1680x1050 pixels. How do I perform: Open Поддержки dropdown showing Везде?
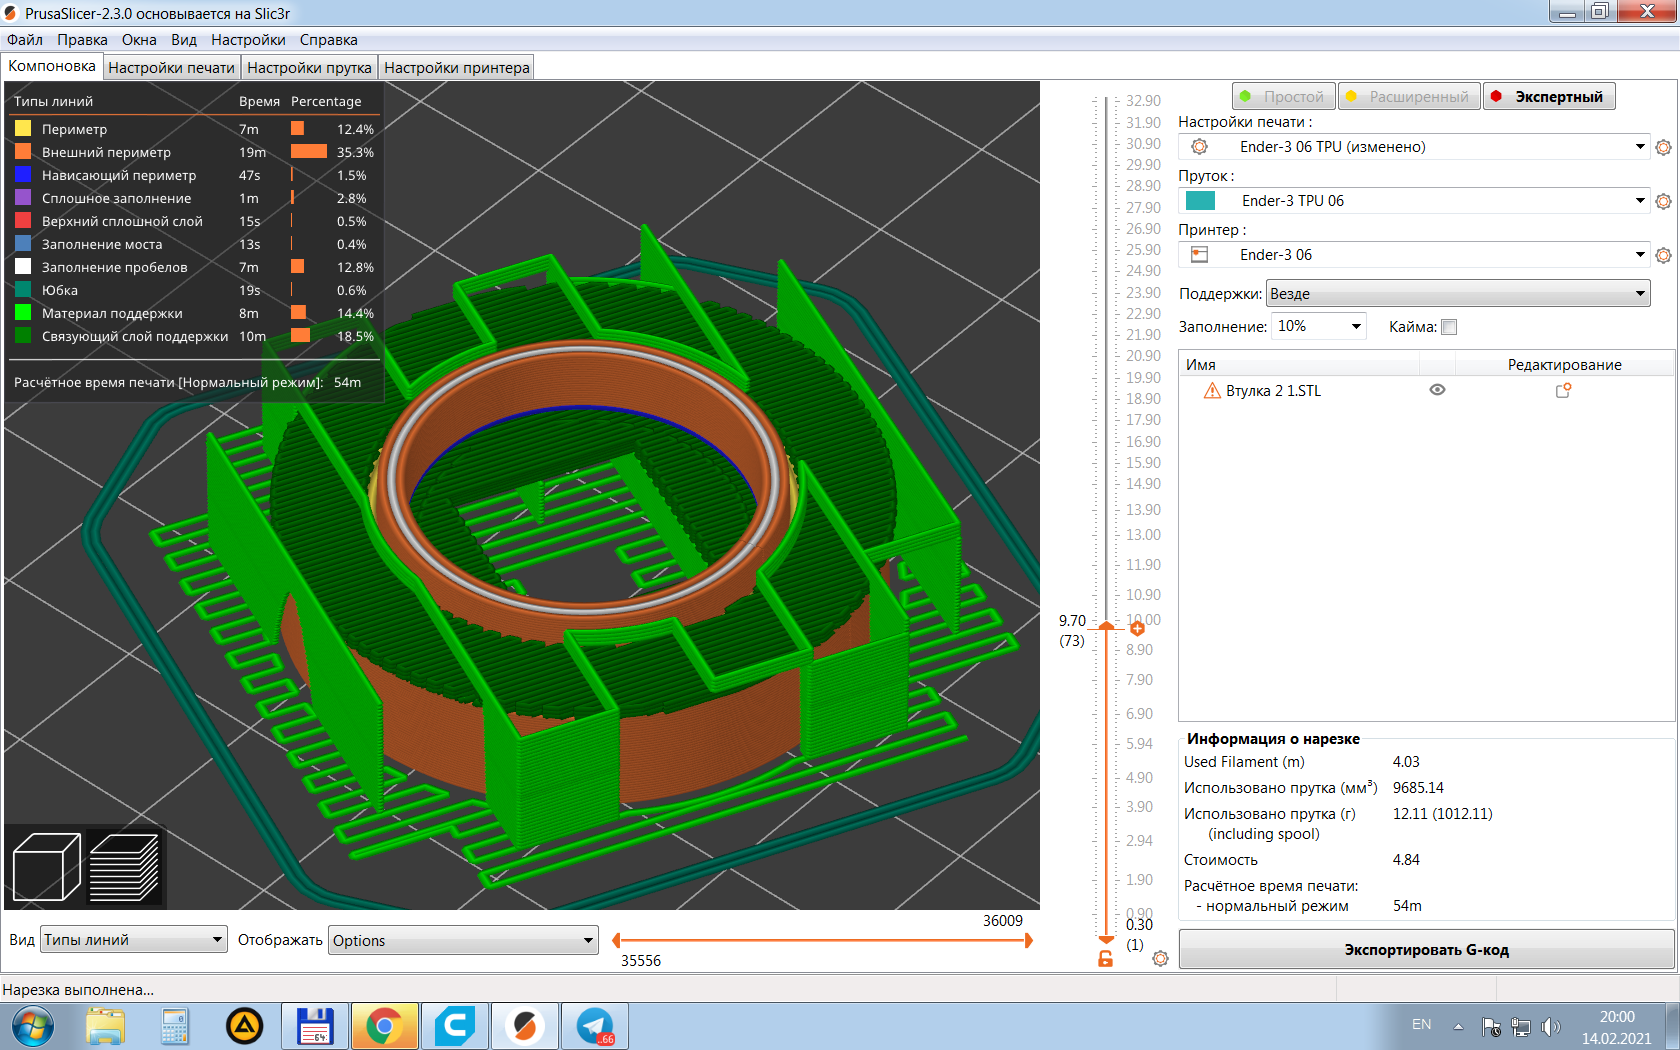click(x=1458, y=294)
